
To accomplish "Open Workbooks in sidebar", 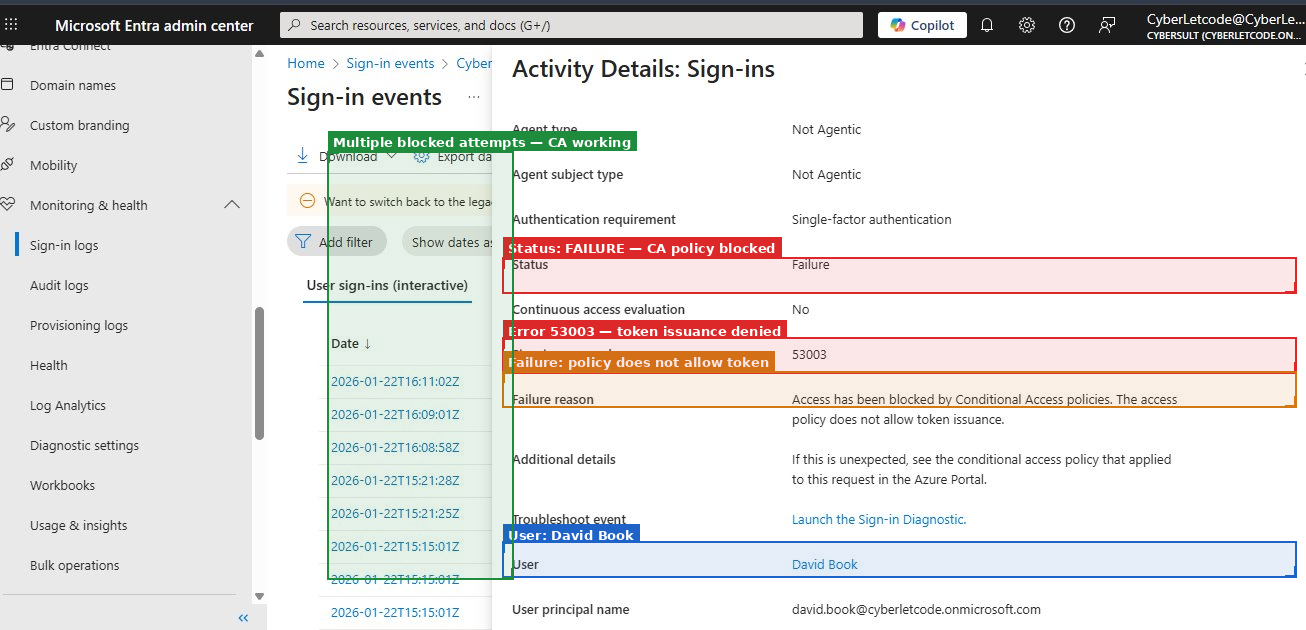I will (62, 485).
